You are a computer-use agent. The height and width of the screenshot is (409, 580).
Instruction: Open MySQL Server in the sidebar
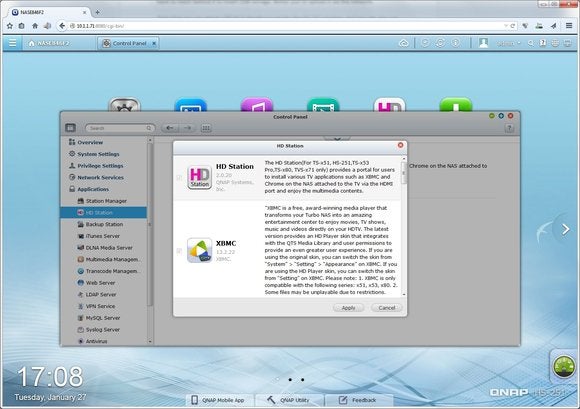tap(104, 318)
